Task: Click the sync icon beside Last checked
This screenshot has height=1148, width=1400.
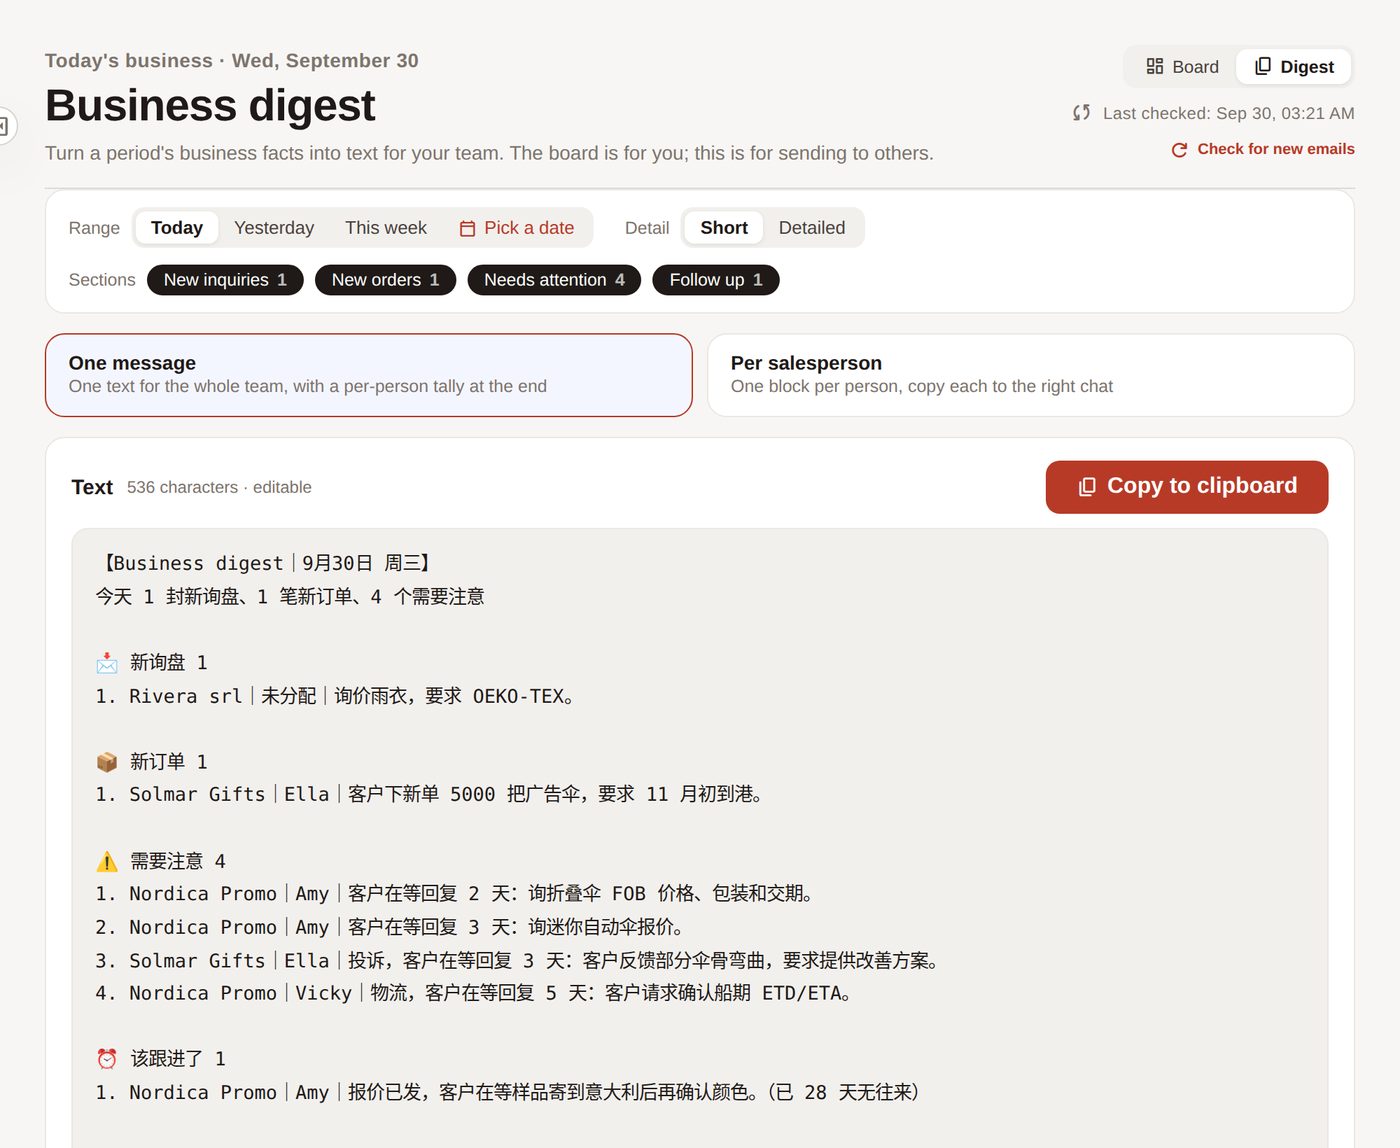Action: (1081, 113)
